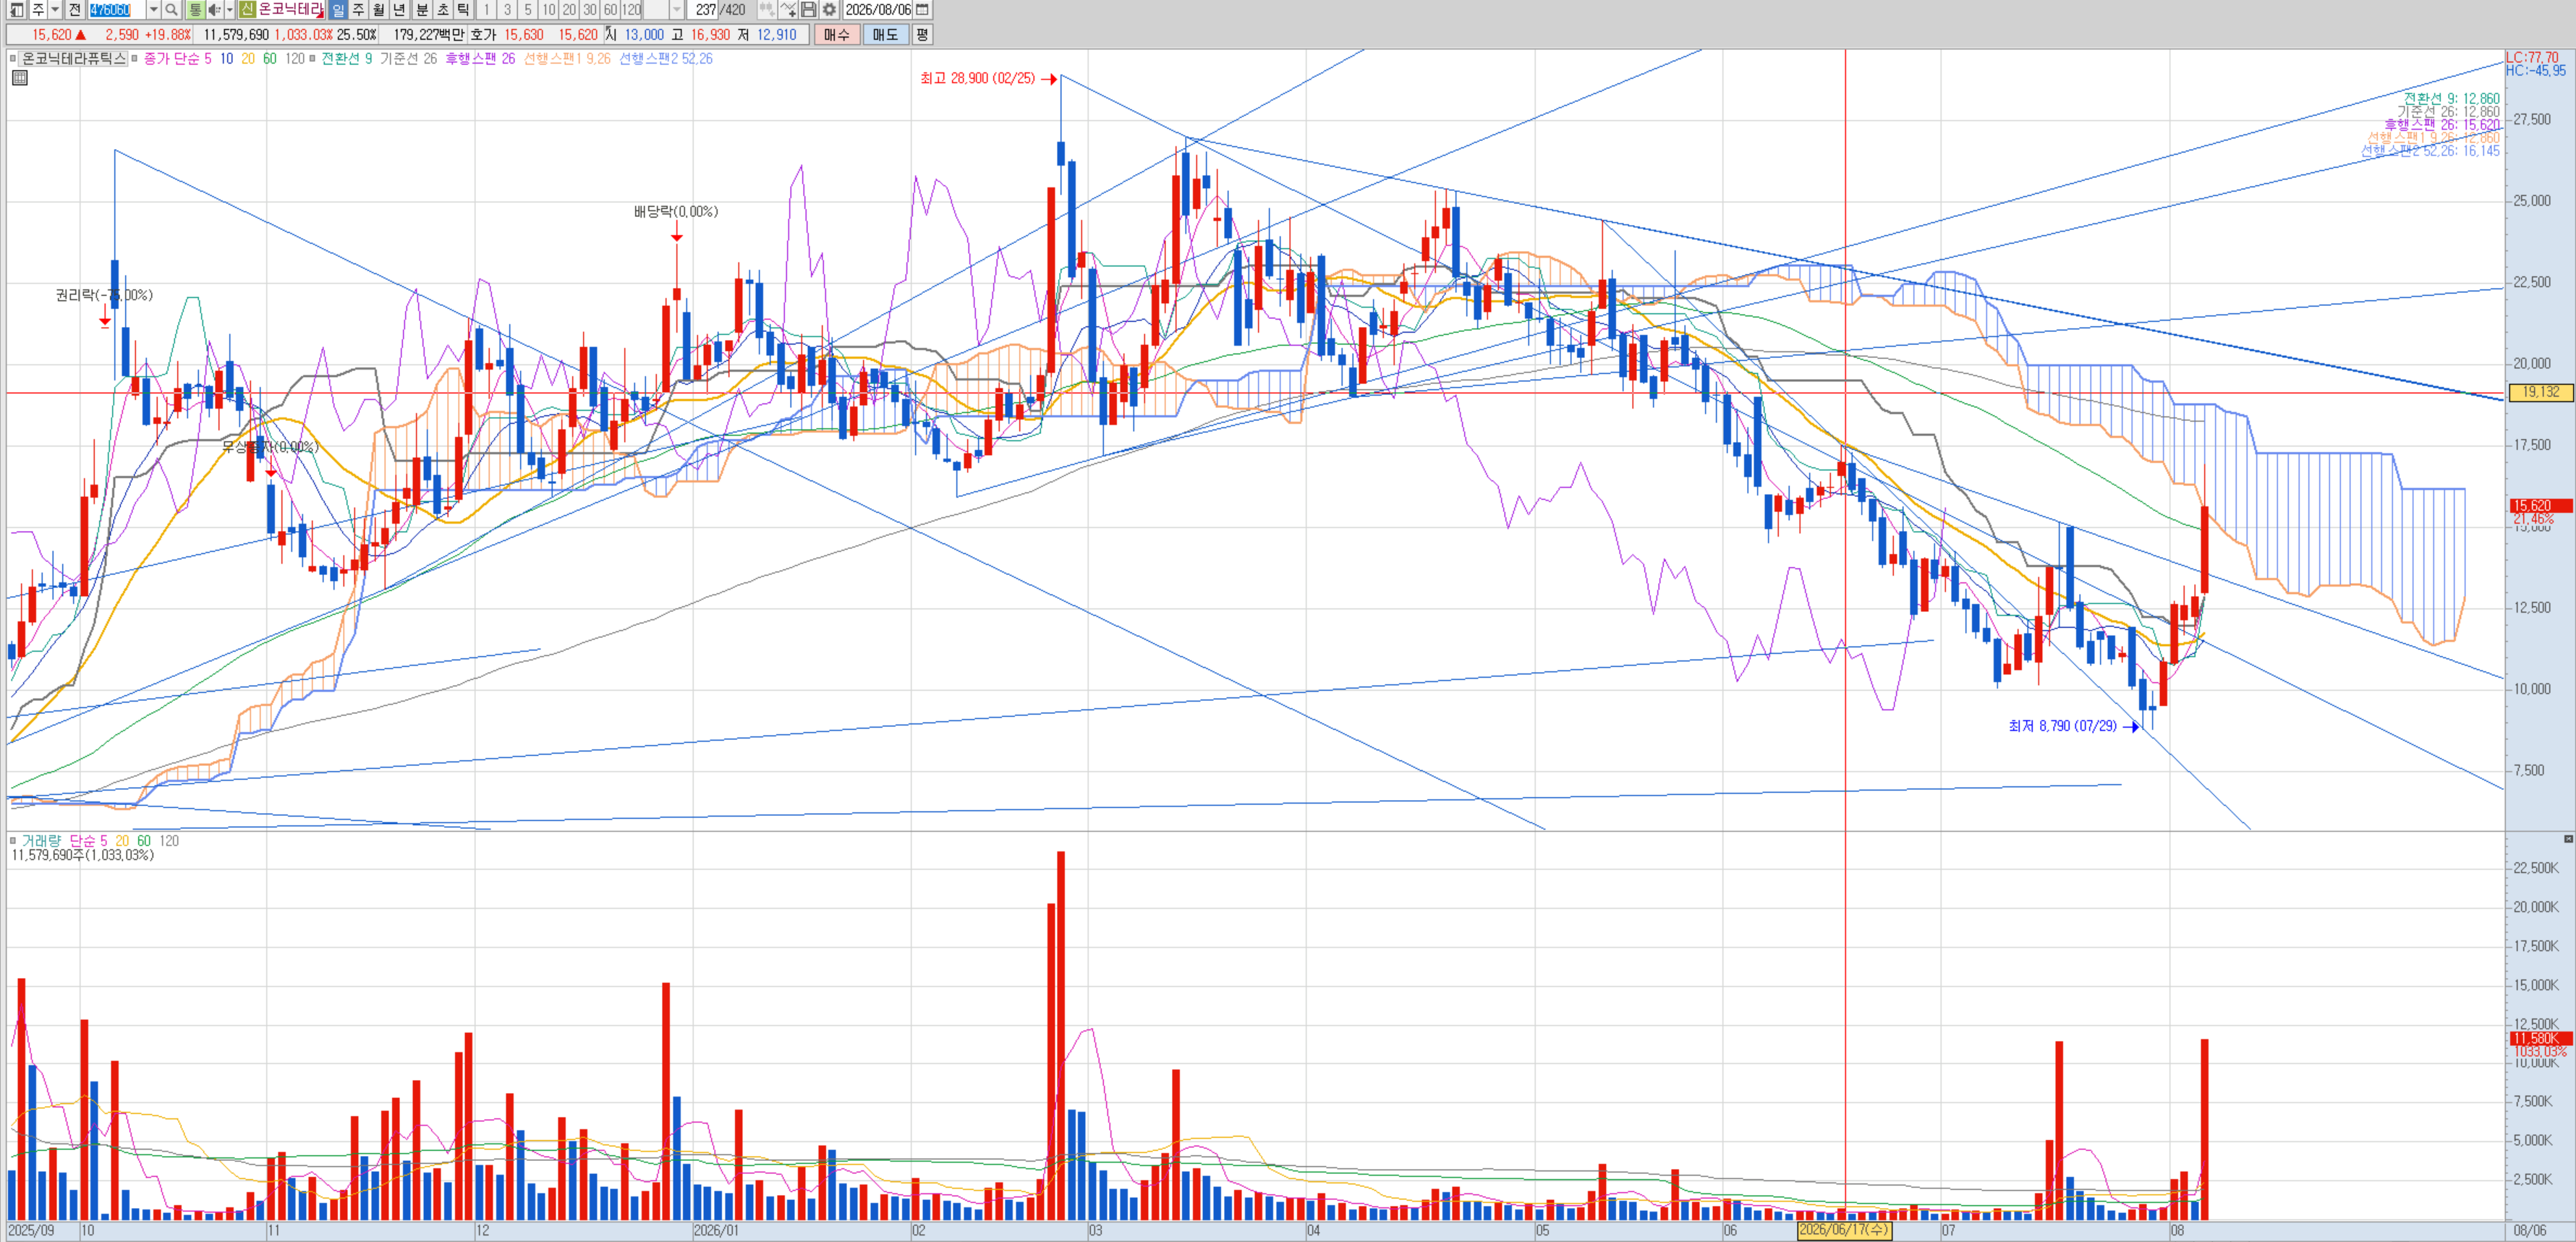The width and height of the screenshot is (2576, 1242).
Task: Click the 최저 8,790 (07/29) low label
Action: [x=2062, y=726]
